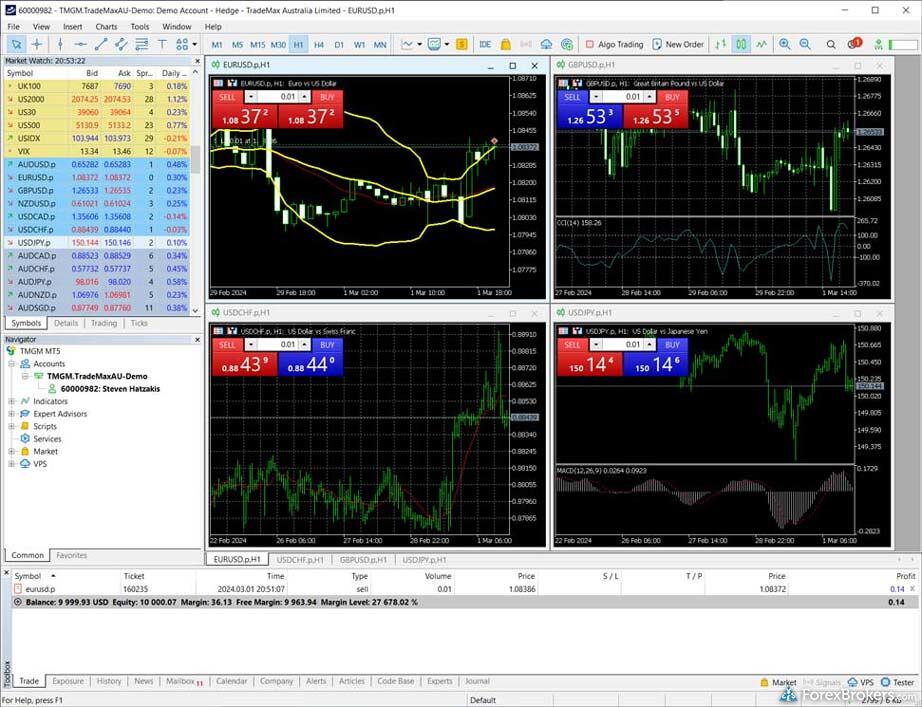This screenshot has width=922, height=707.
Task: Draw a horizontal line on chart
Action: tap(81, 44)
